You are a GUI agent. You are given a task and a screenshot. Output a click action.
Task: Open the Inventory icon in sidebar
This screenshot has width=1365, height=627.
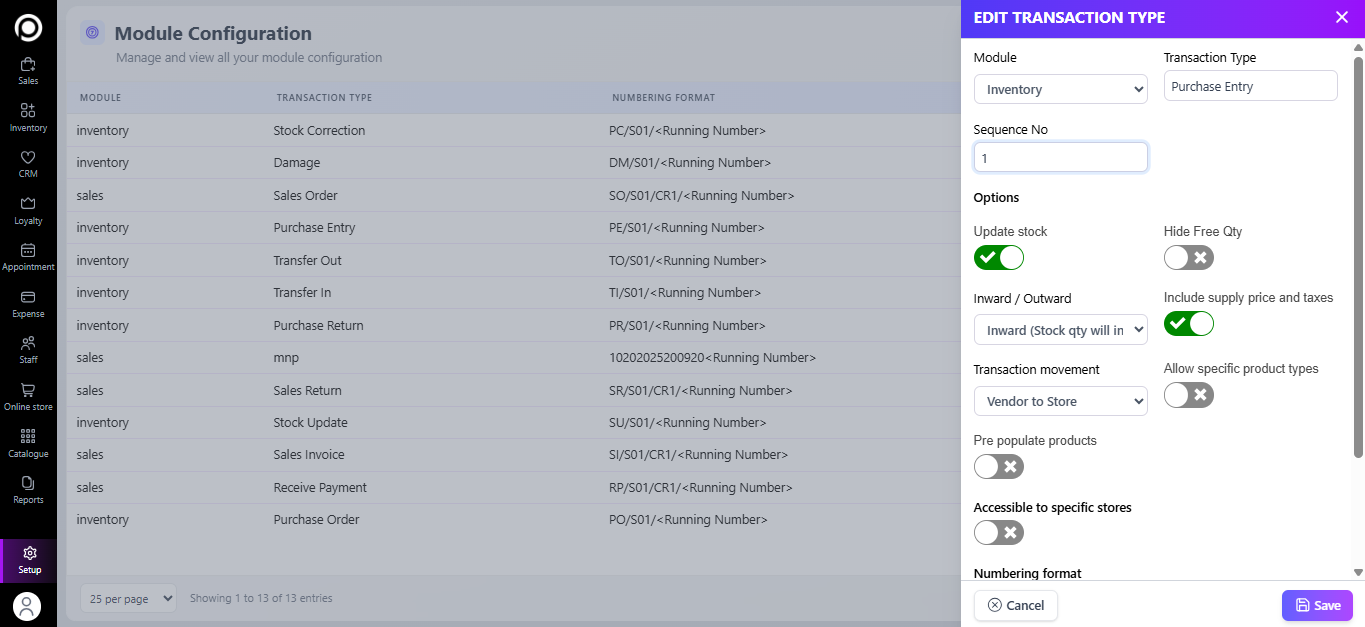click(28, 111)
